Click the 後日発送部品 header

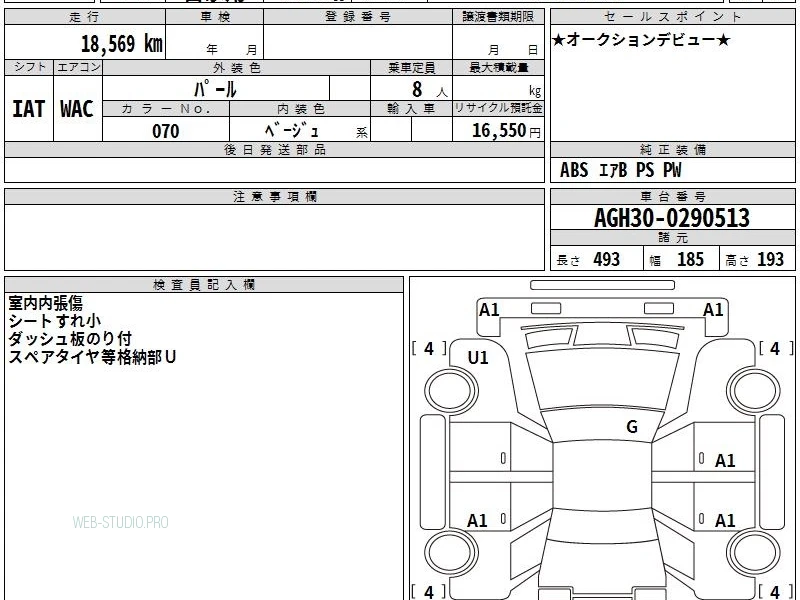point(274,150)
